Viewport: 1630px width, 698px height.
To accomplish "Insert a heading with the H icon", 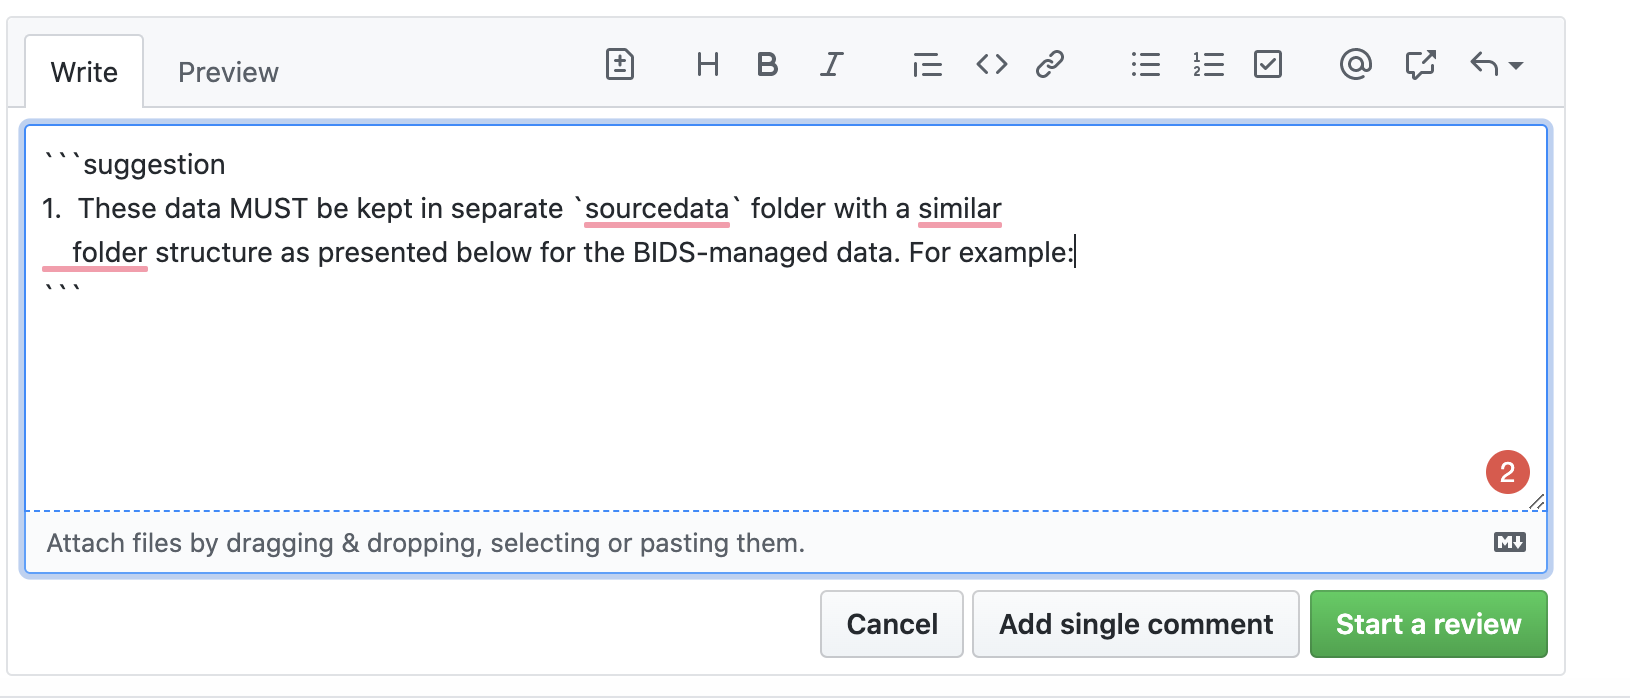I will (708, 64).
